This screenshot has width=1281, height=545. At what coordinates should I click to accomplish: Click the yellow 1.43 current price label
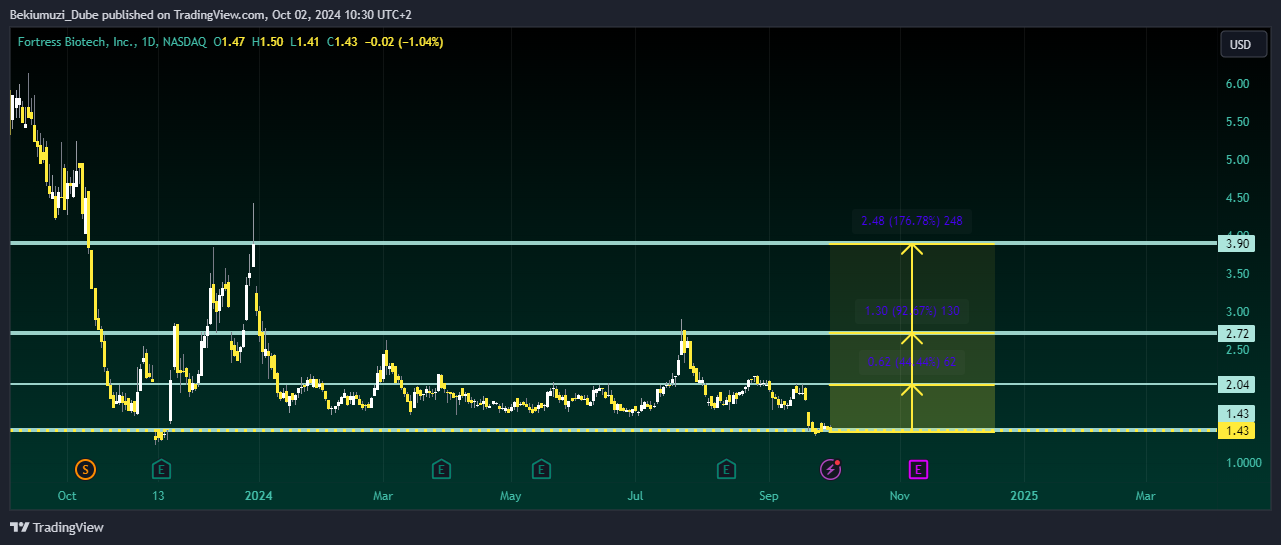(x=1239, y=430)
